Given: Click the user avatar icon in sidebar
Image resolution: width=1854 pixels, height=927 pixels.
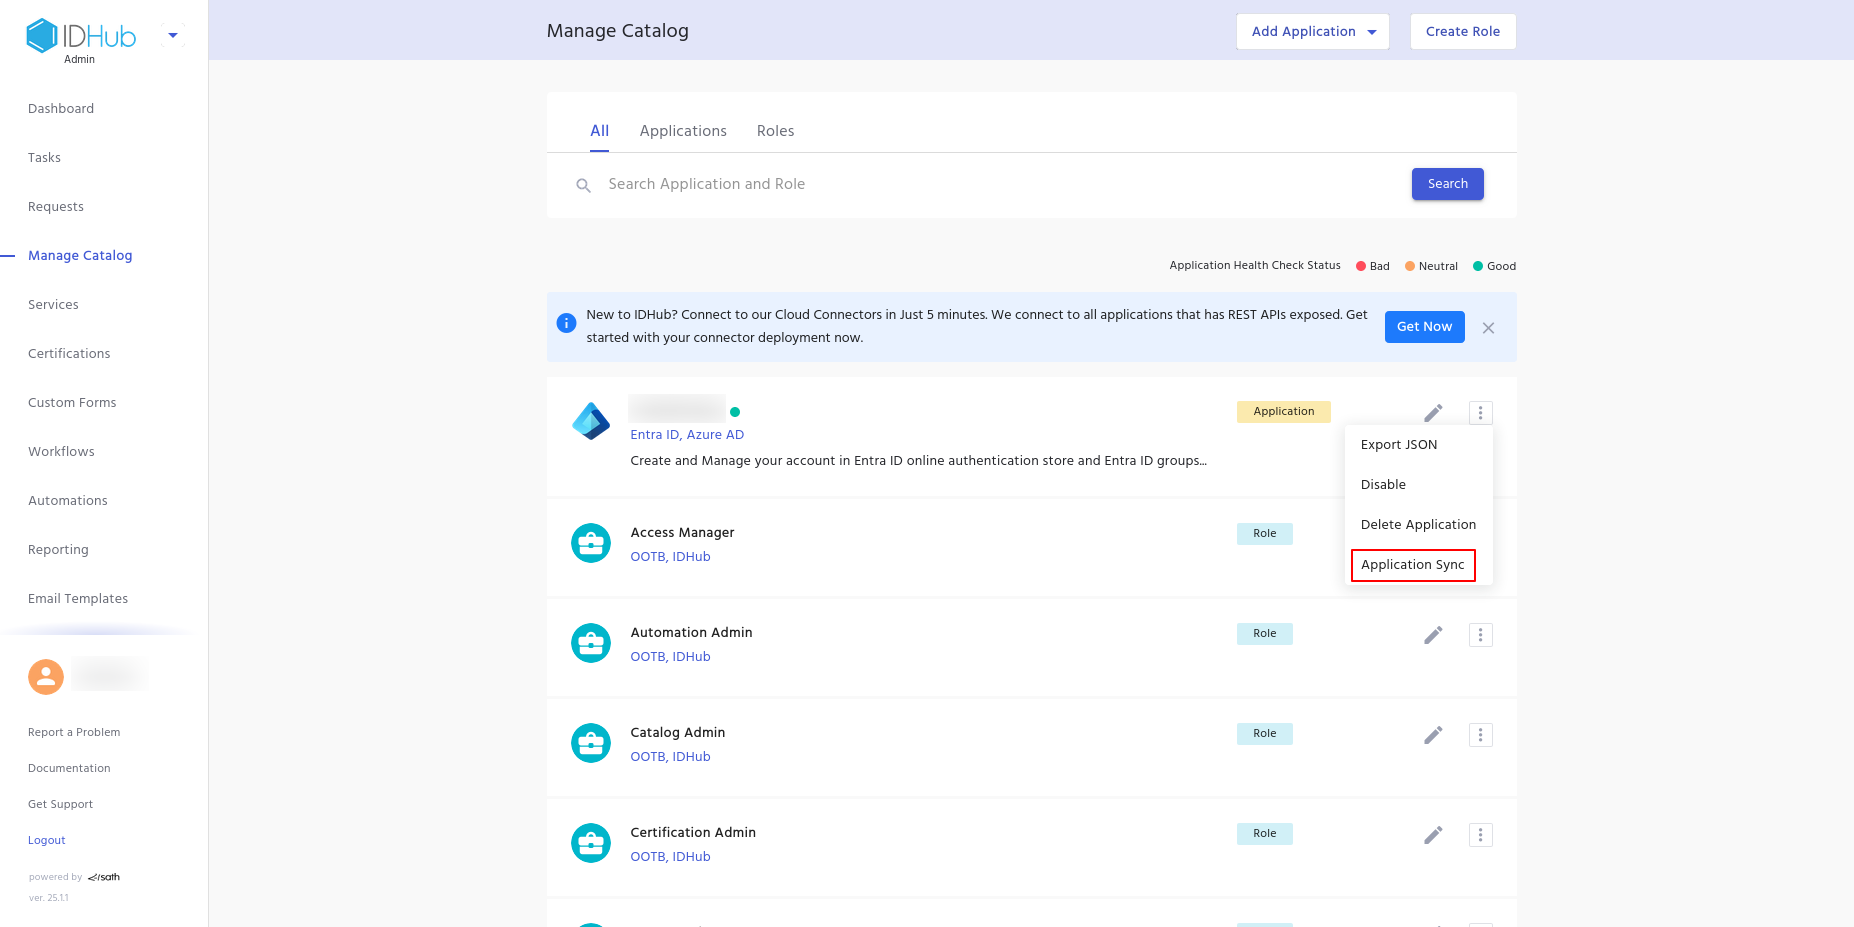Looking at the screenshot, I should click(46, 677).
